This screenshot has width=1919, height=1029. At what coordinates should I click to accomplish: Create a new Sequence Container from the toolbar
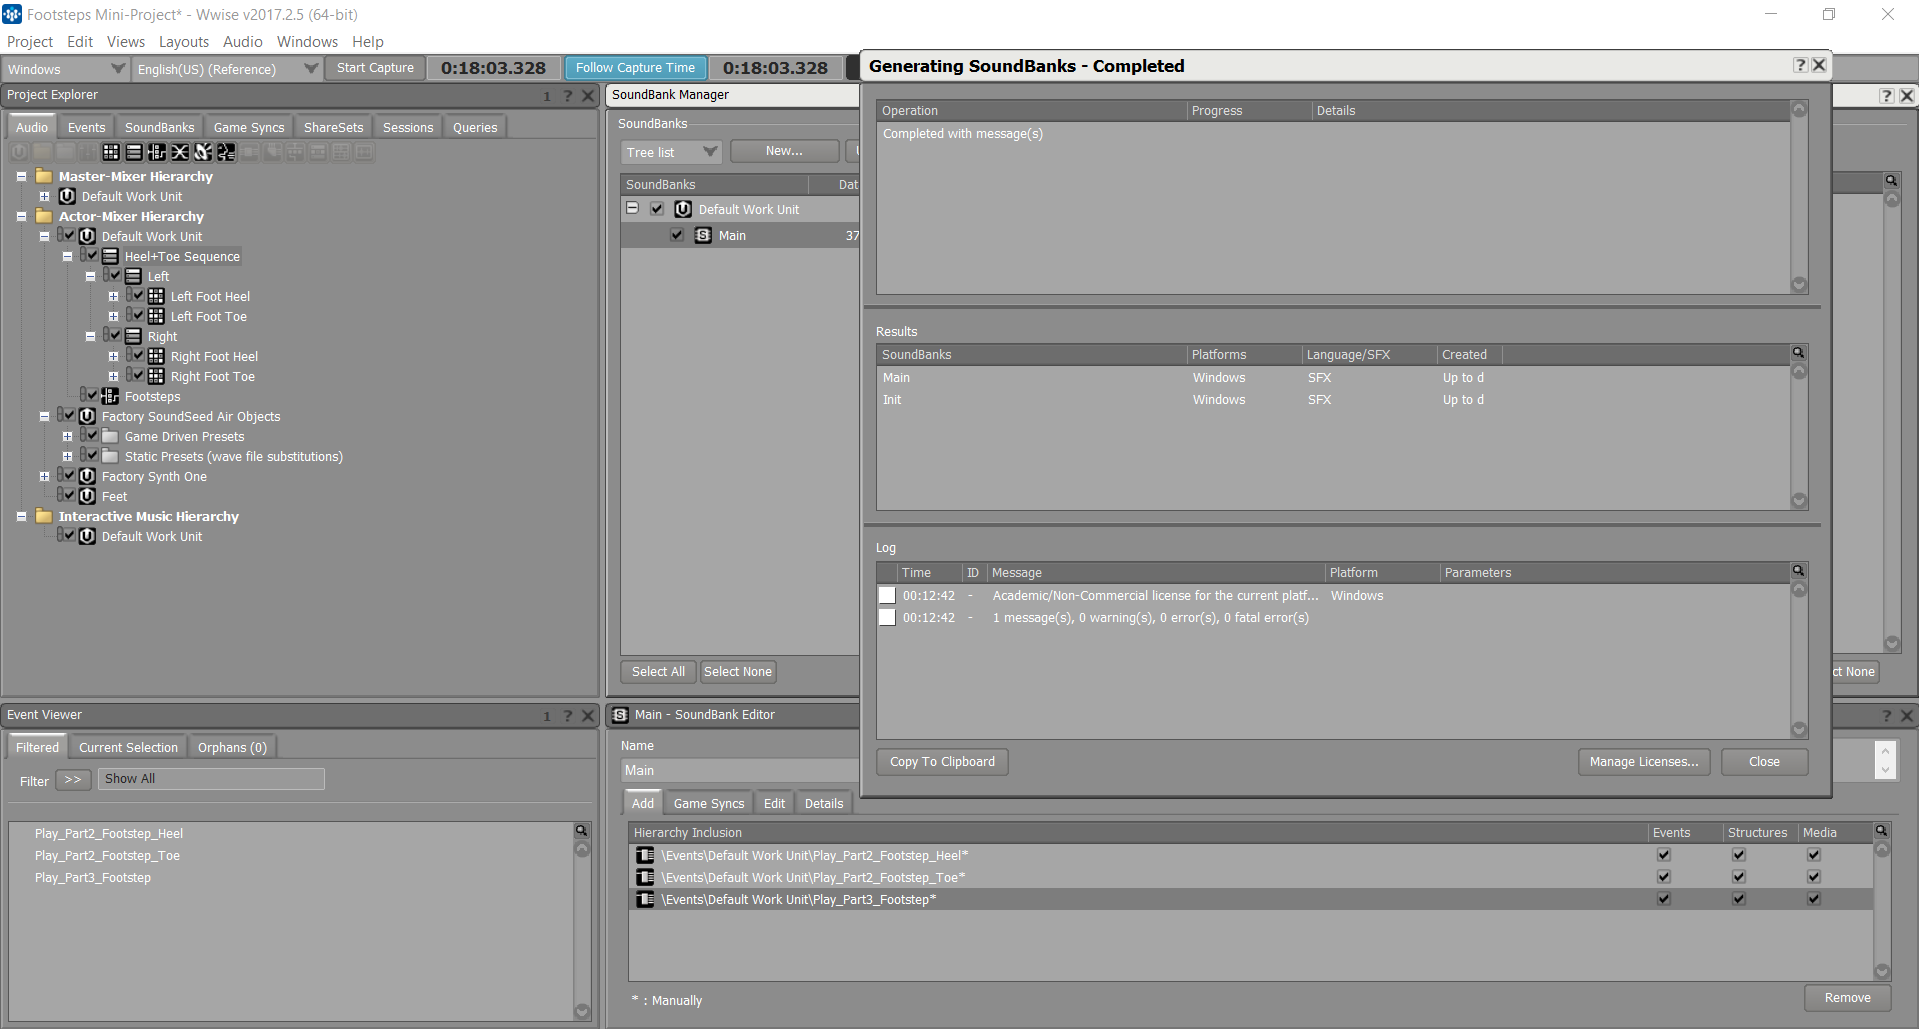[x=134, y=152]
